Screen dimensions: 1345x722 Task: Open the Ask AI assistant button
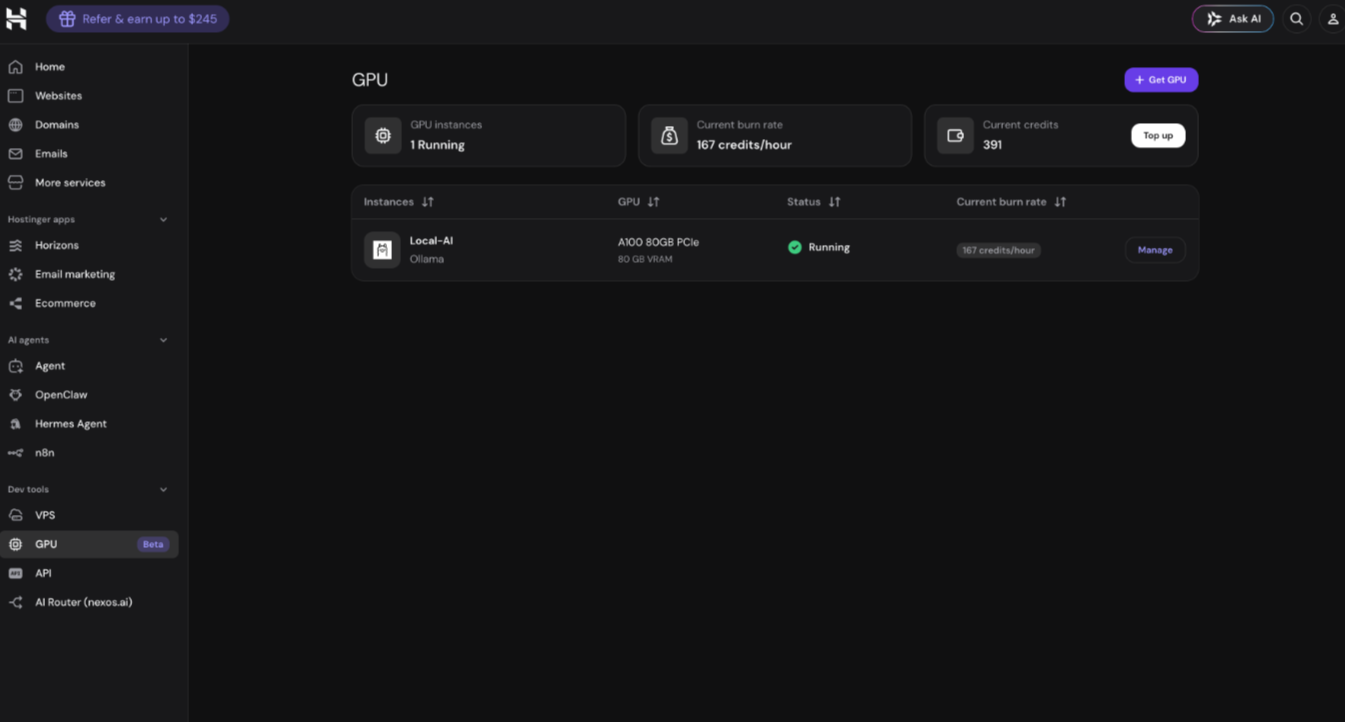[1233, 19]
